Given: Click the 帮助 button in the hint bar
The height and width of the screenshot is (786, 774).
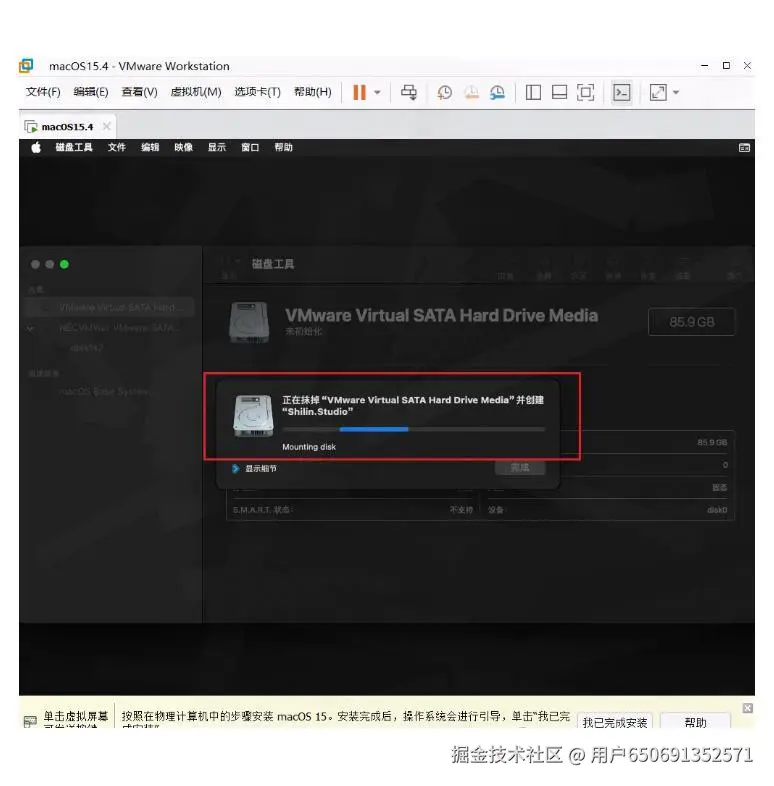Looking at the screenshot, I should coord(695,722).
